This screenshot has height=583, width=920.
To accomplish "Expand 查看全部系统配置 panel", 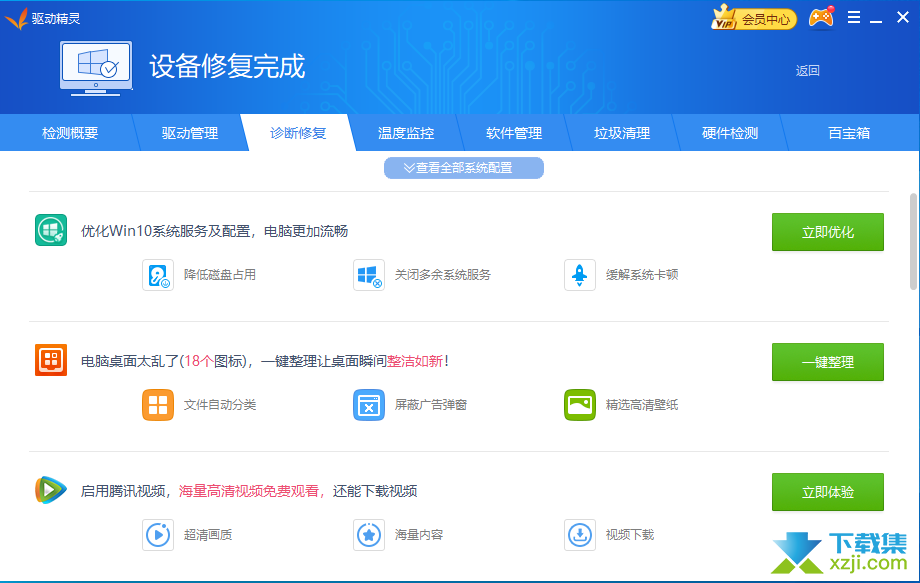I will coord(464,168).
